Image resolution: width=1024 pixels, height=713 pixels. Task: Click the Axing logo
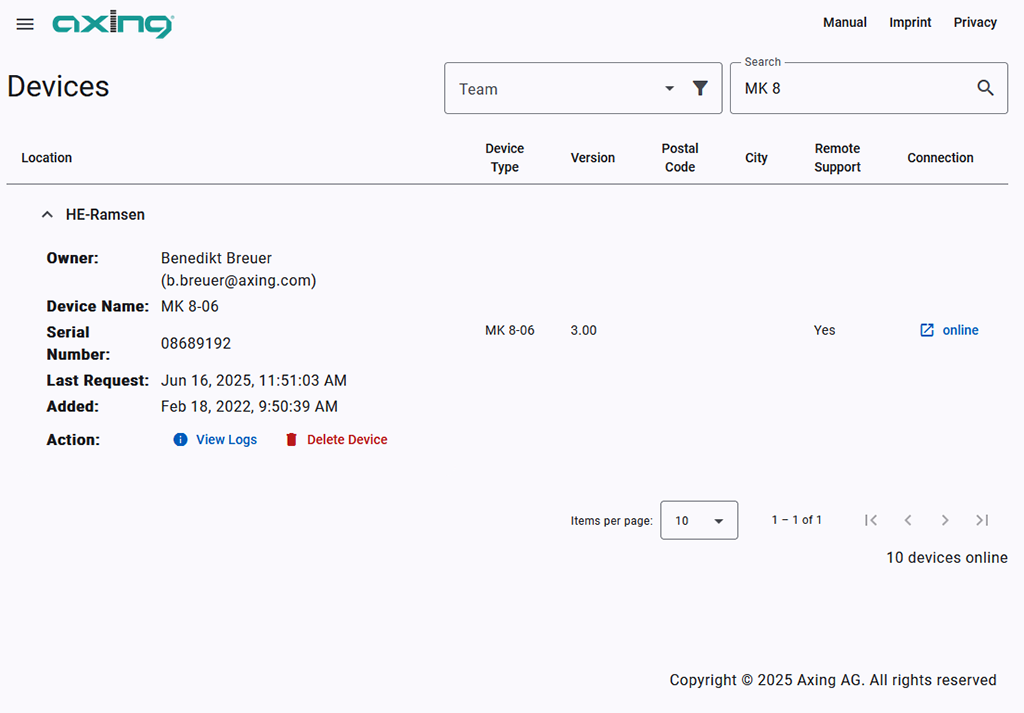113,24
